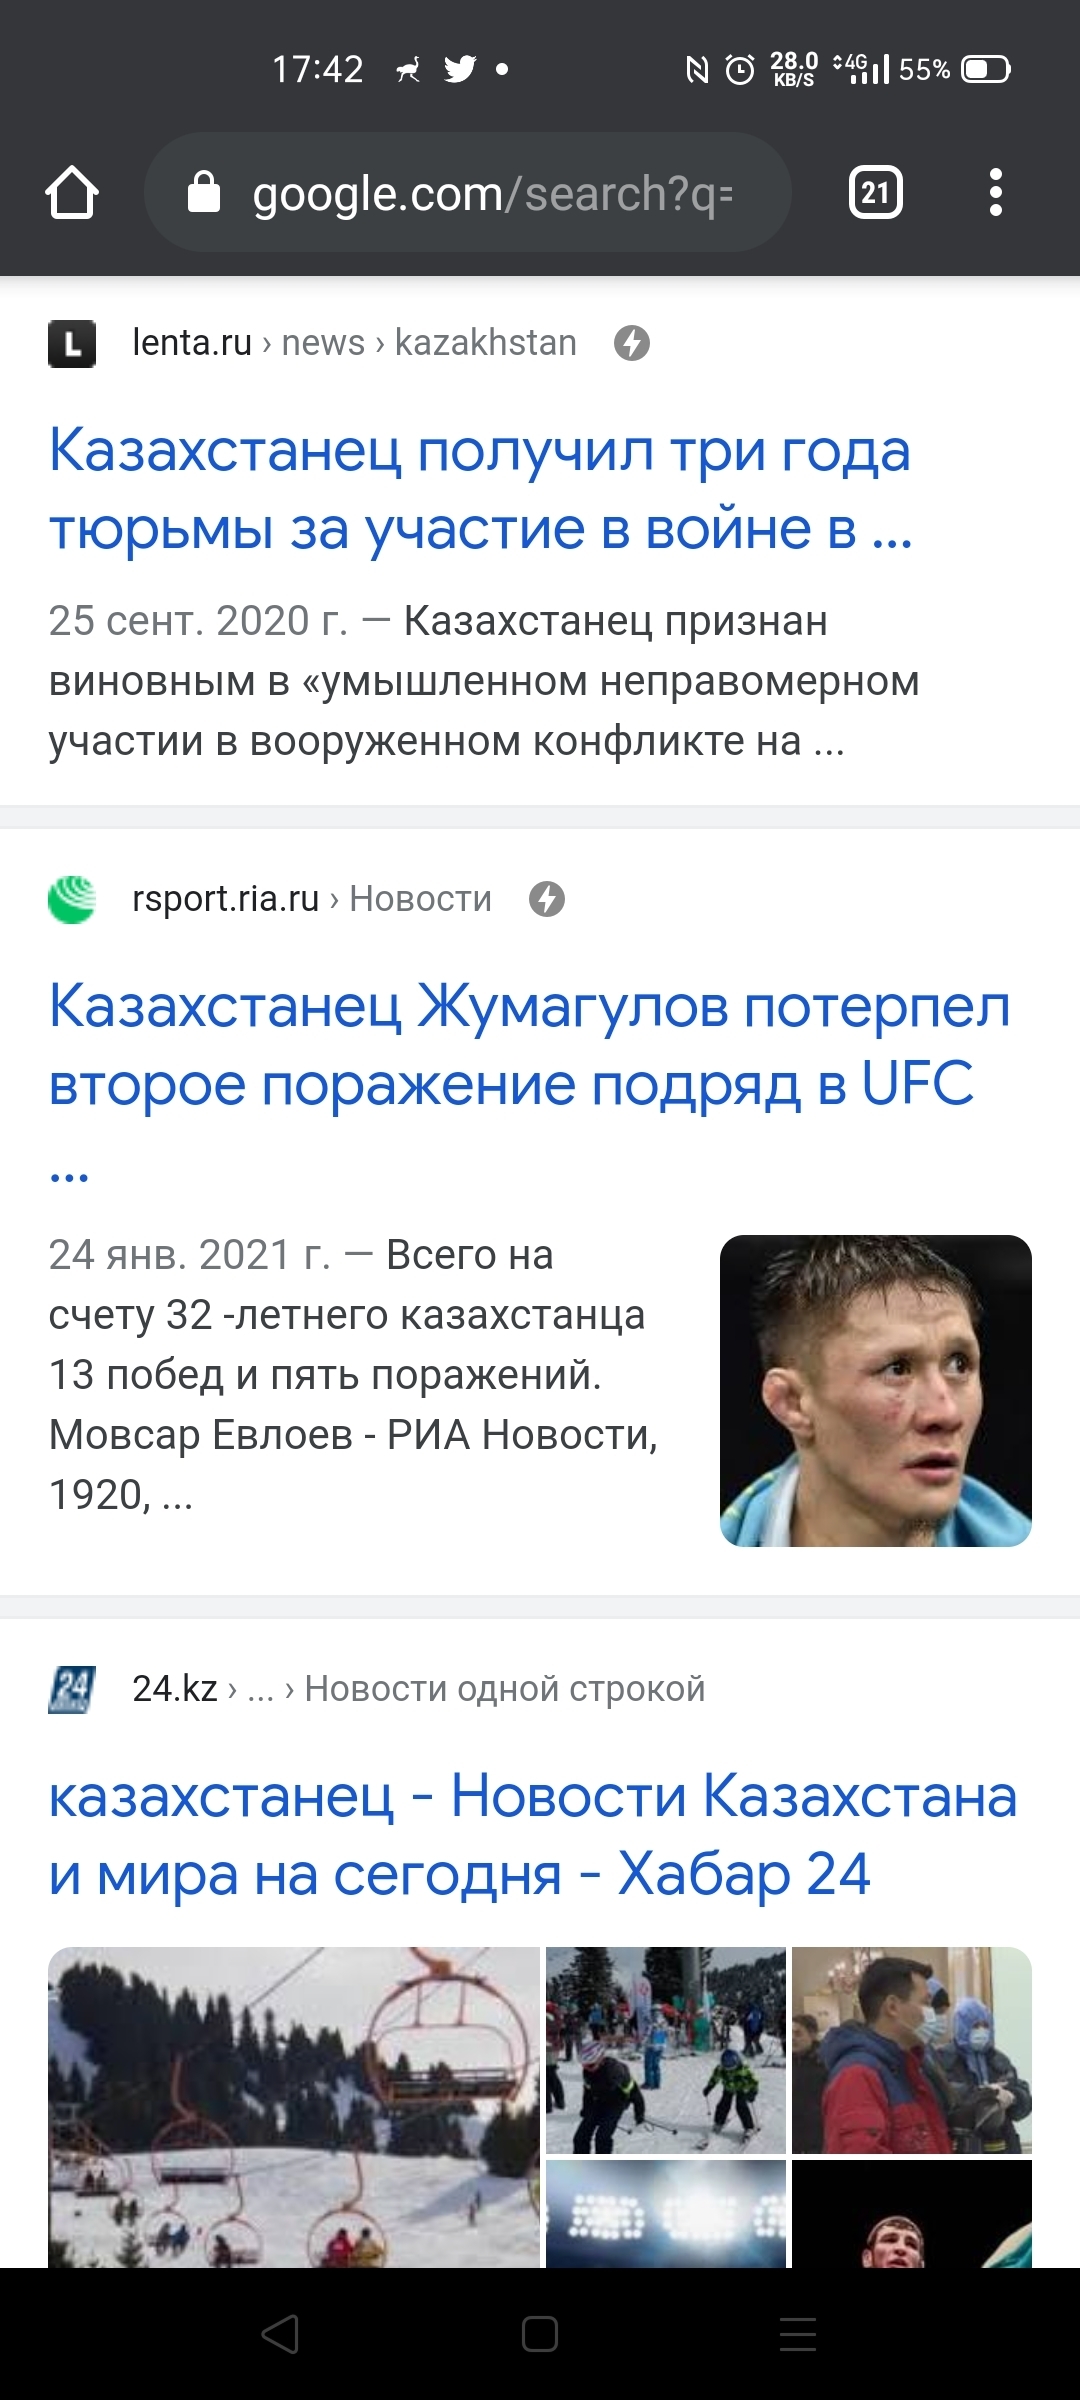Tap the AMP lightning icon next to rsport.ria.ru
The width and height of the screenshot is (1080, 2400).
click(x=546, y=899)
